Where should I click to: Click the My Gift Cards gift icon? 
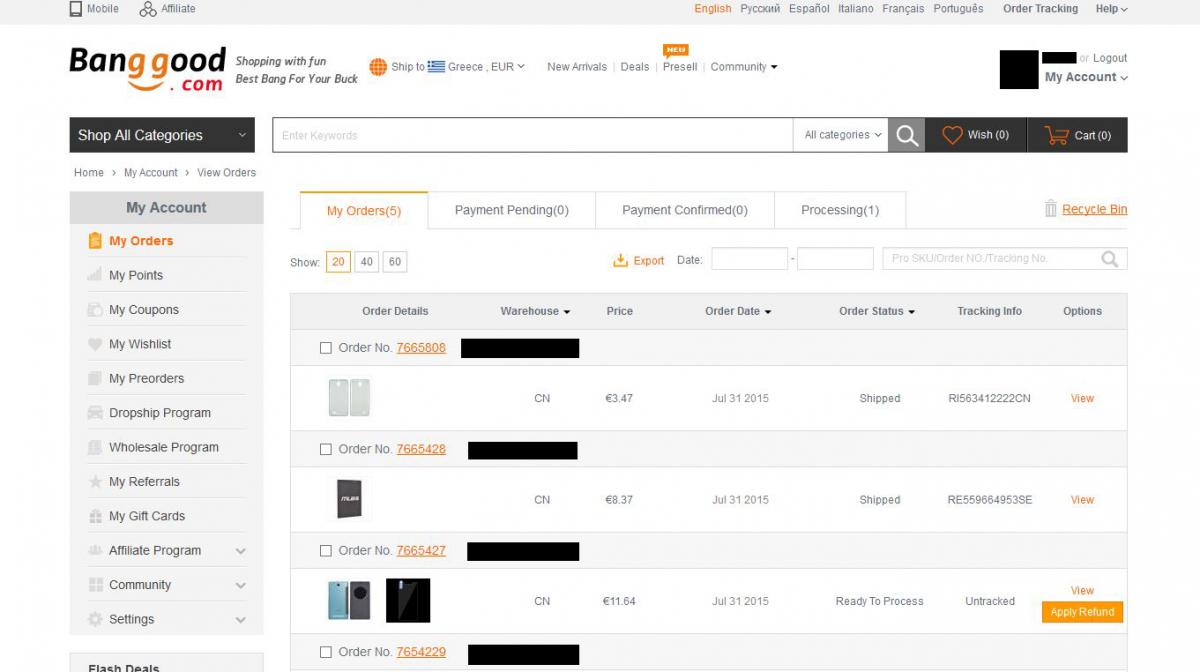point(95,516)
